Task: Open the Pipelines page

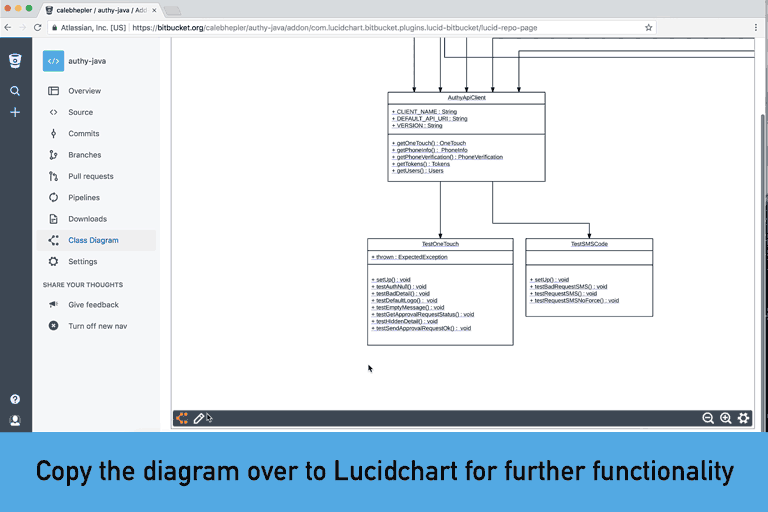Action: (84, 197)
